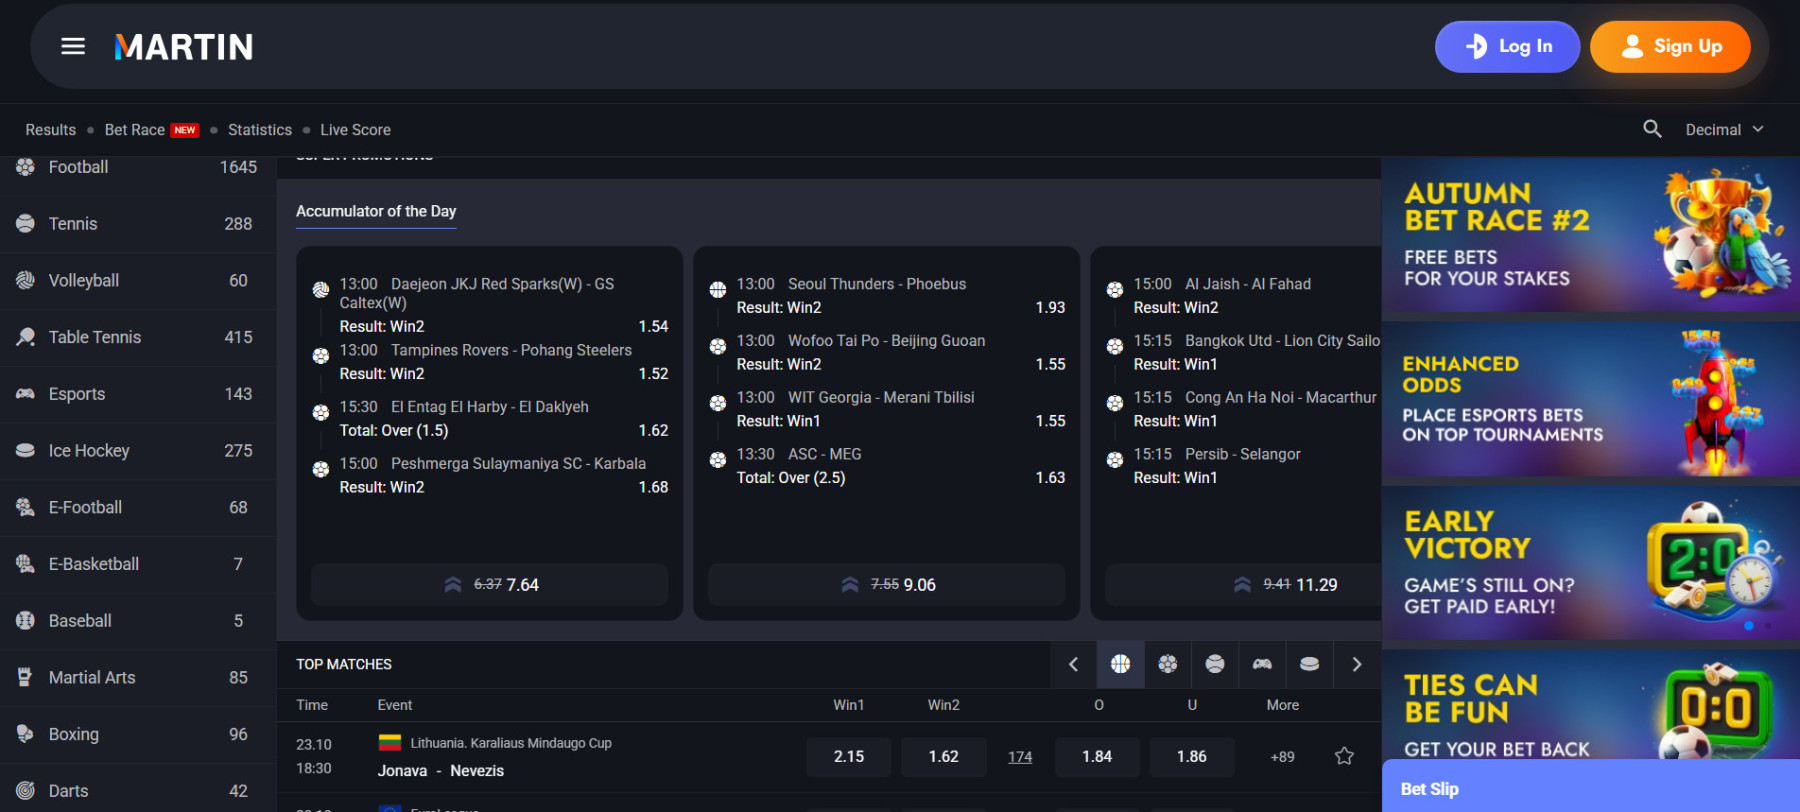Screen dimensions: 1800x812
Task: Toggle Win2 odds 1.62 selection
Action: pyautogui.click(x=943, y=757)
